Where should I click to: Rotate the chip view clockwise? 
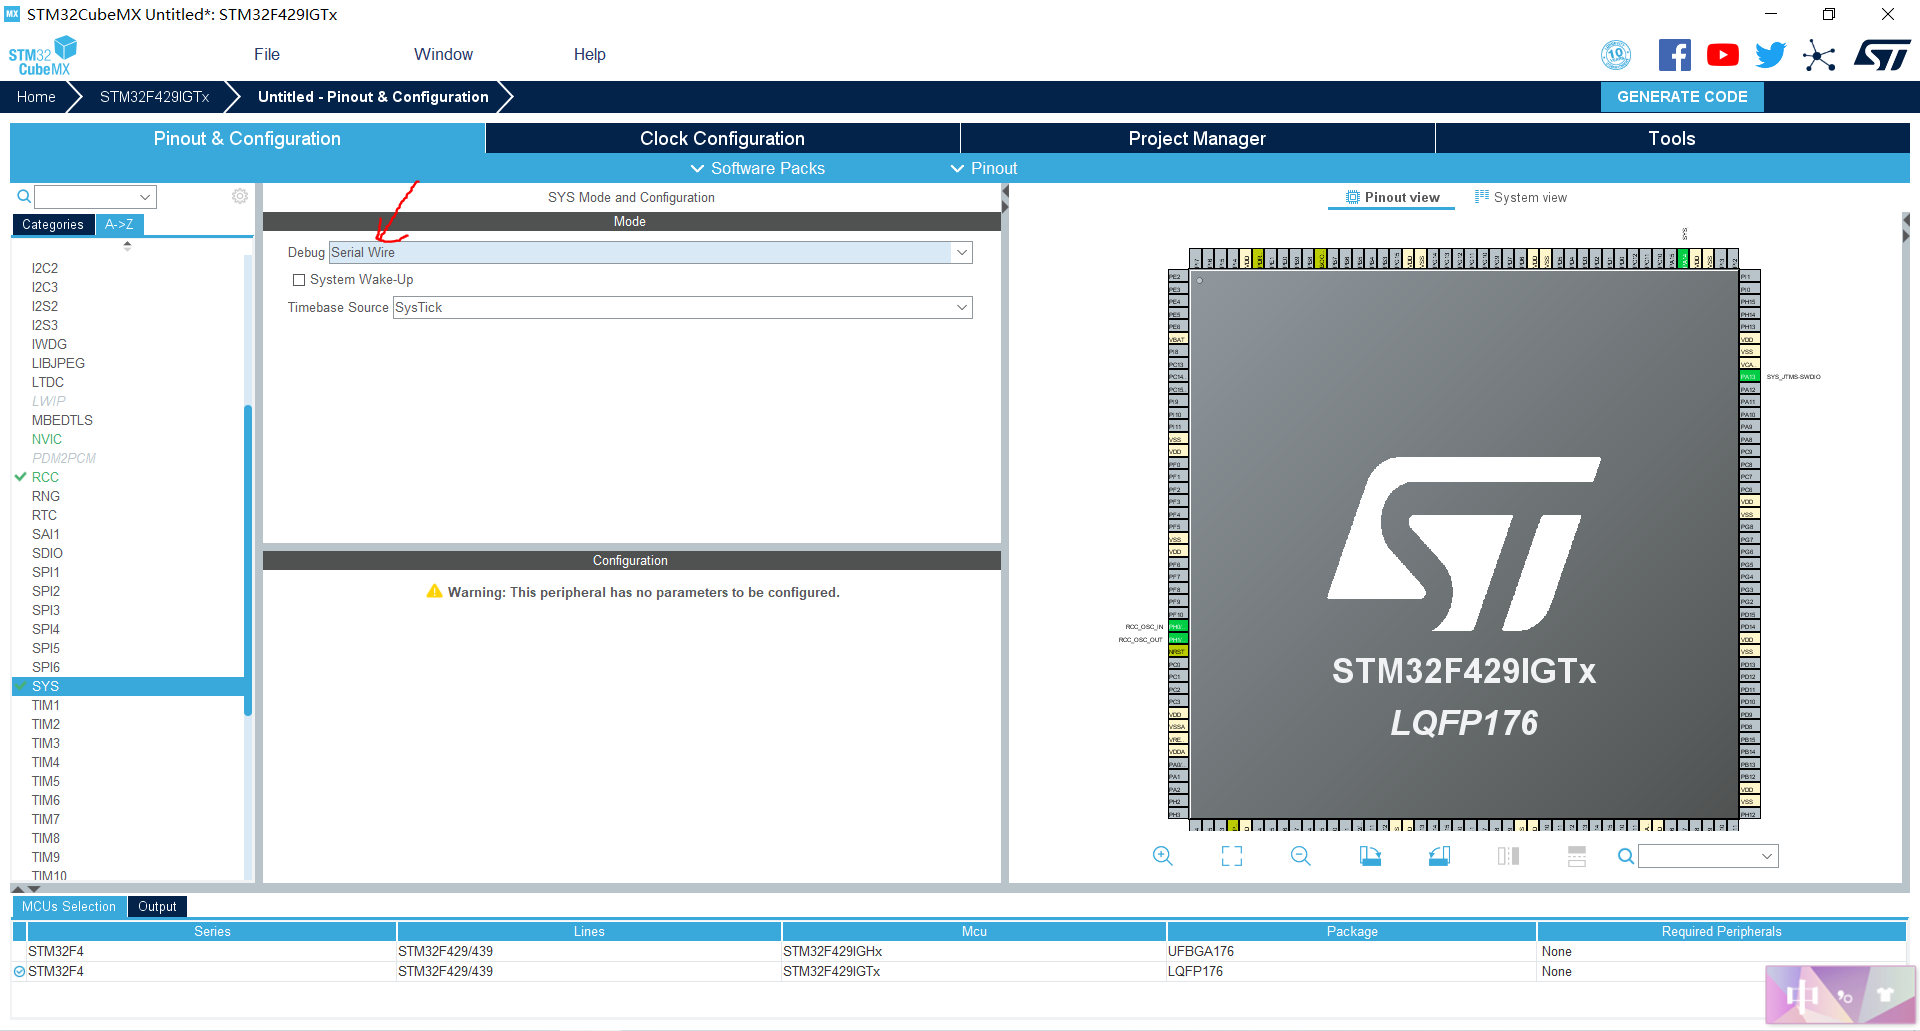click(x=1370, y=856)
